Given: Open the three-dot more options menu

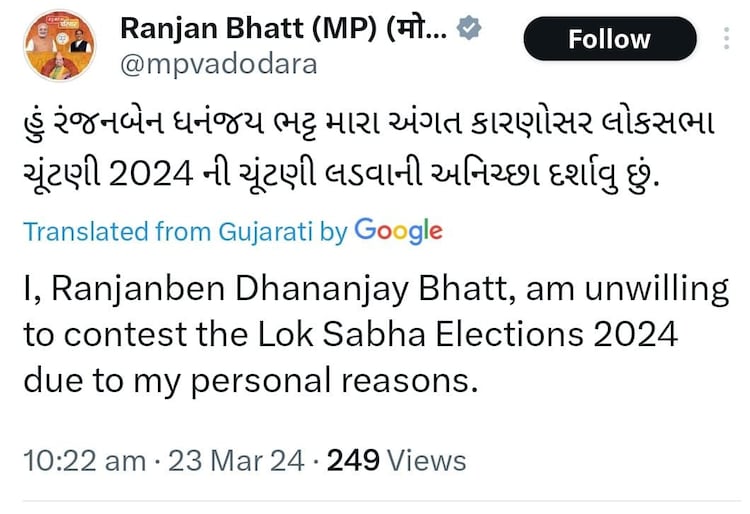Looking at the screenshot, I should tap(727, 40).
